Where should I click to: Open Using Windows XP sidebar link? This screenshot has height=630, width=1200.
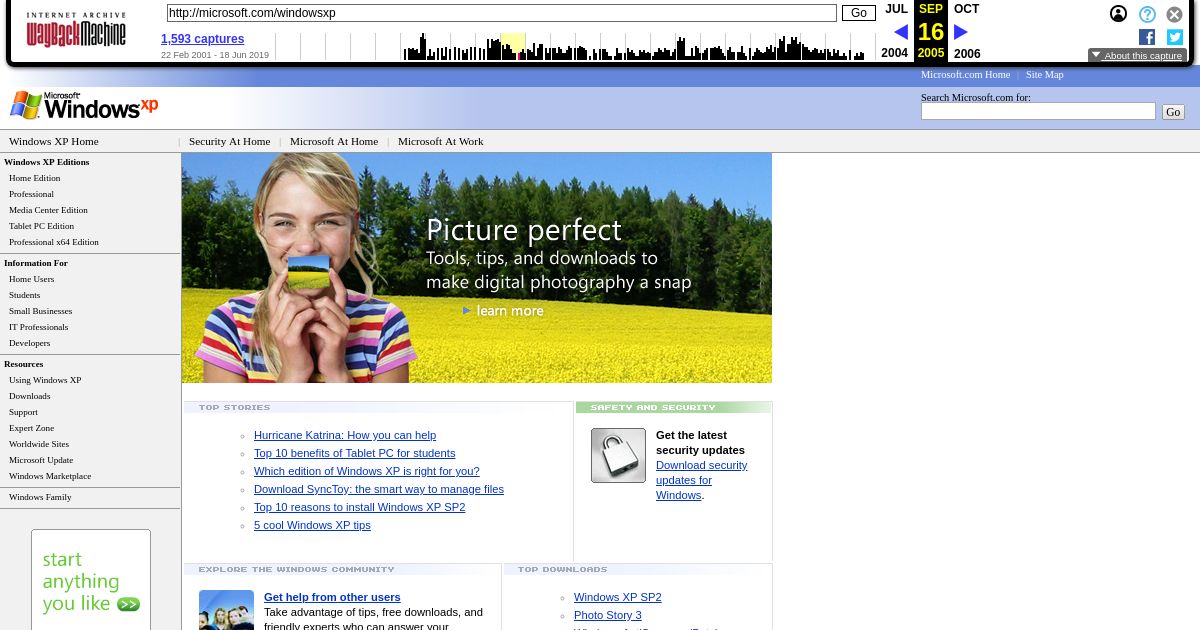coord(45,380)
